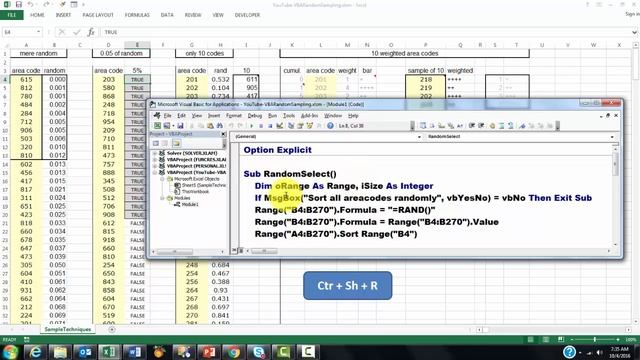Expand the VBAProject (FUNCRES.XLAM) node
The width and height of the screenshot is (640, 360).
155,160
